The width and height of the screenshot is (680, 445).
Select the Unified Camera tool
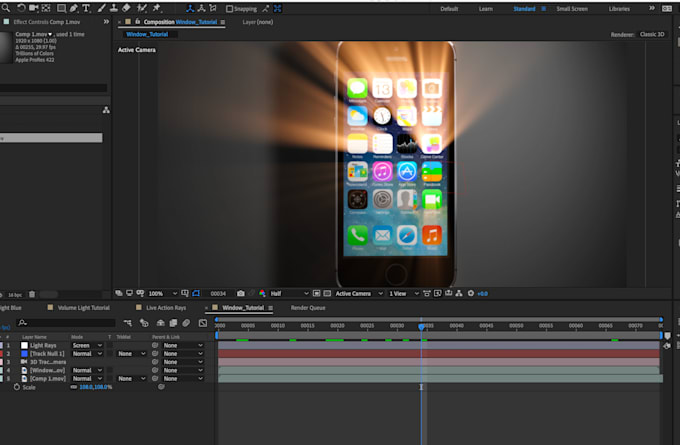coord(33,8)
